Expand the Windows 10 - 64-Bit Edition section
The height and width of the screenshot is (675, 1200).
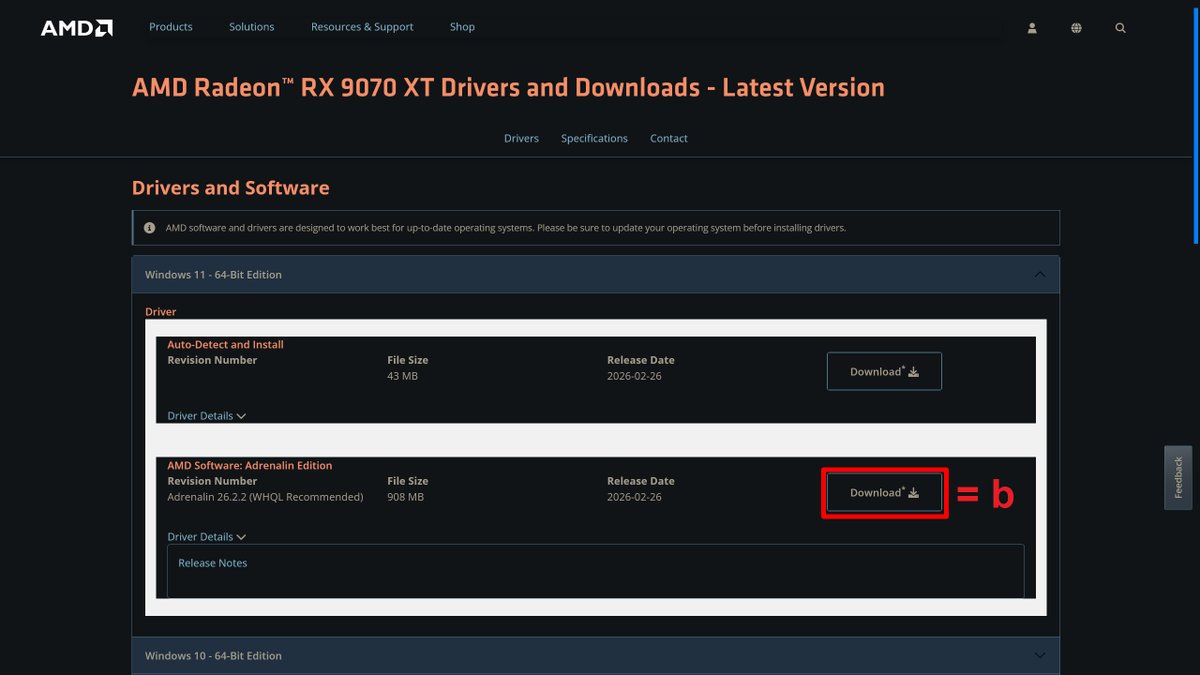click(595, 656)
